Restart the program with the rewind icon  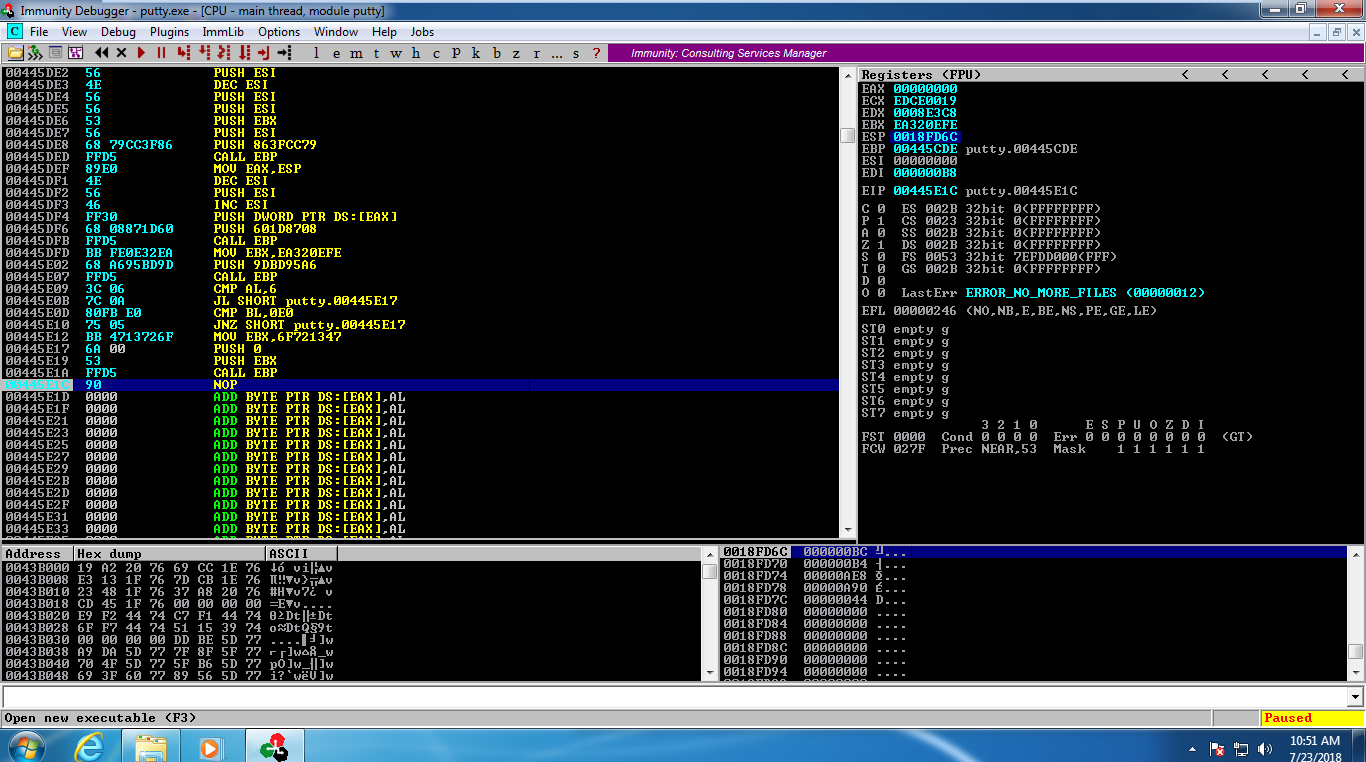pos(102,53)
